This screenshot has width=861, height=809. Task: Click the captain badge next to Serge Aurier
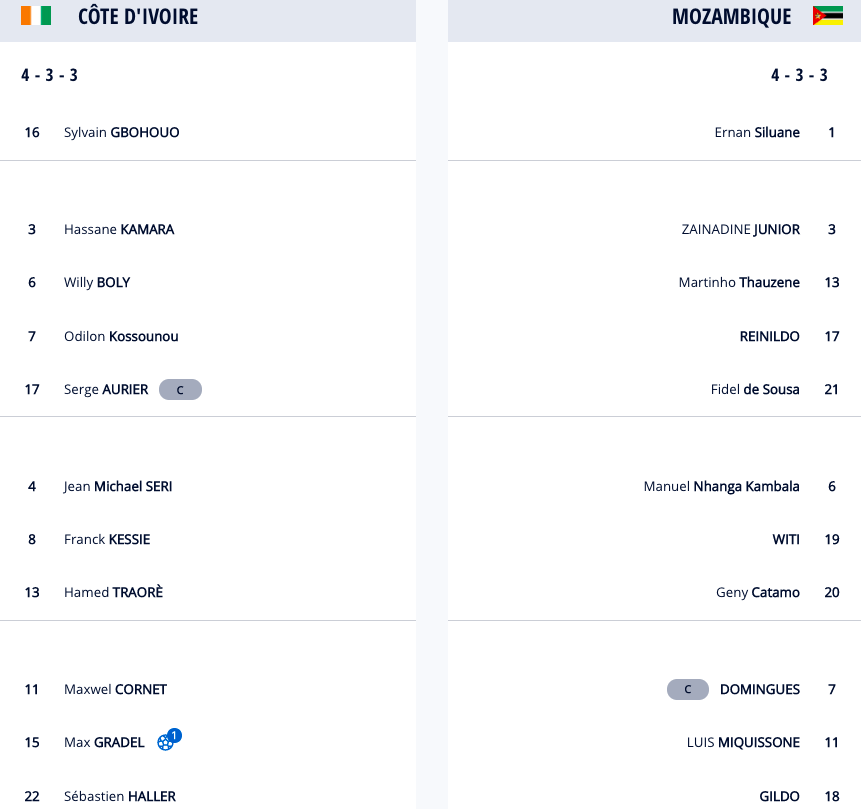tap(180, 390)
